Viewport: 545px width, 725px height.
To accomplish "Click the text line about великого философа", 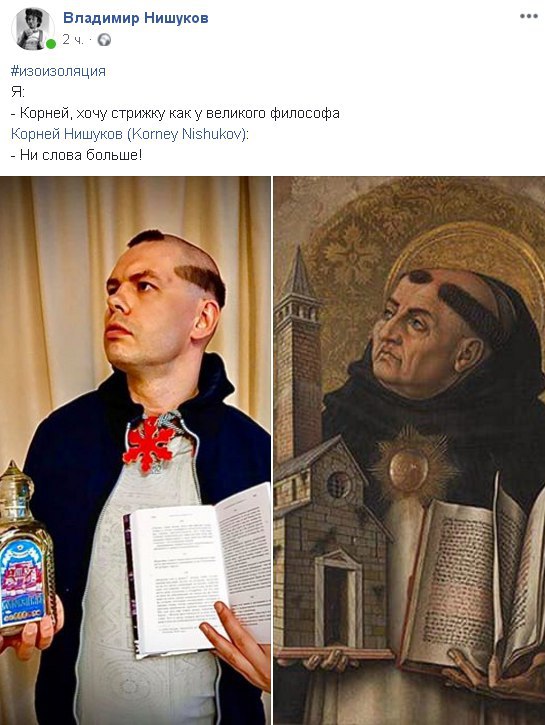I will click(x=175, y=113).
